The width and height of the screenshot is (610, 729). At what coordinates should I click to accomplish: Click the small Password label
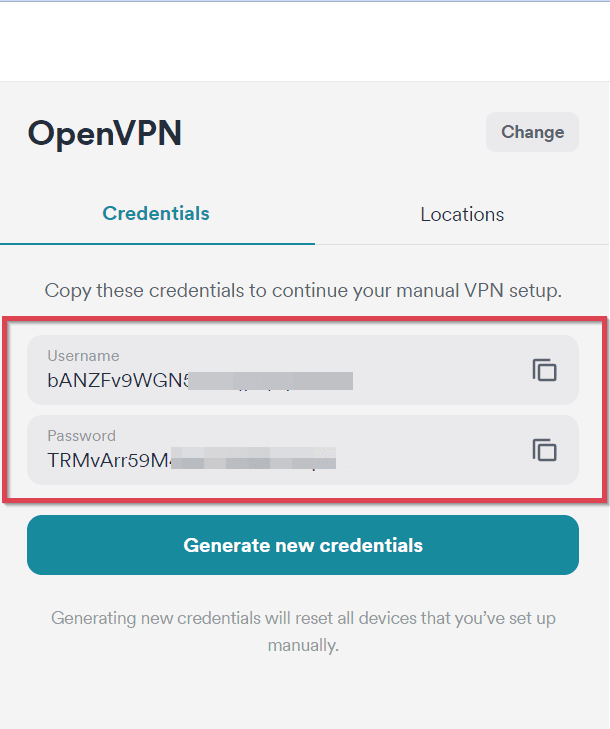pyautogui.click(x=81, y=436)
